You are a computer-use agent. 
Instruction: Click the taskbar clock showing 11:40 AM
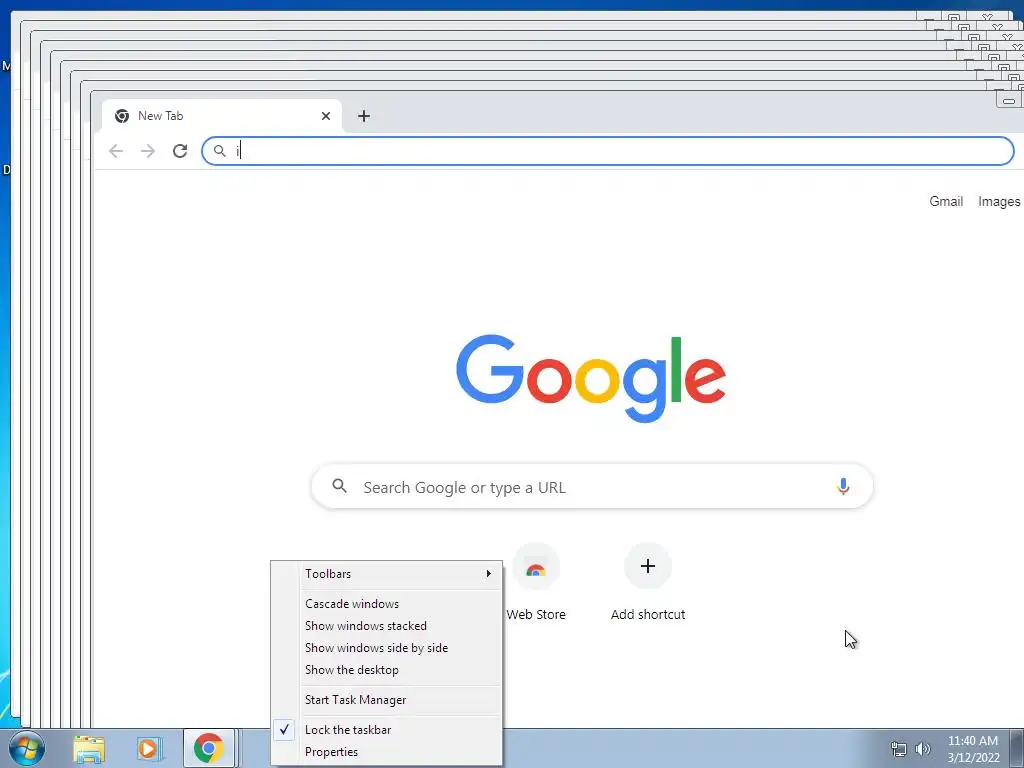tap(973, 749)
